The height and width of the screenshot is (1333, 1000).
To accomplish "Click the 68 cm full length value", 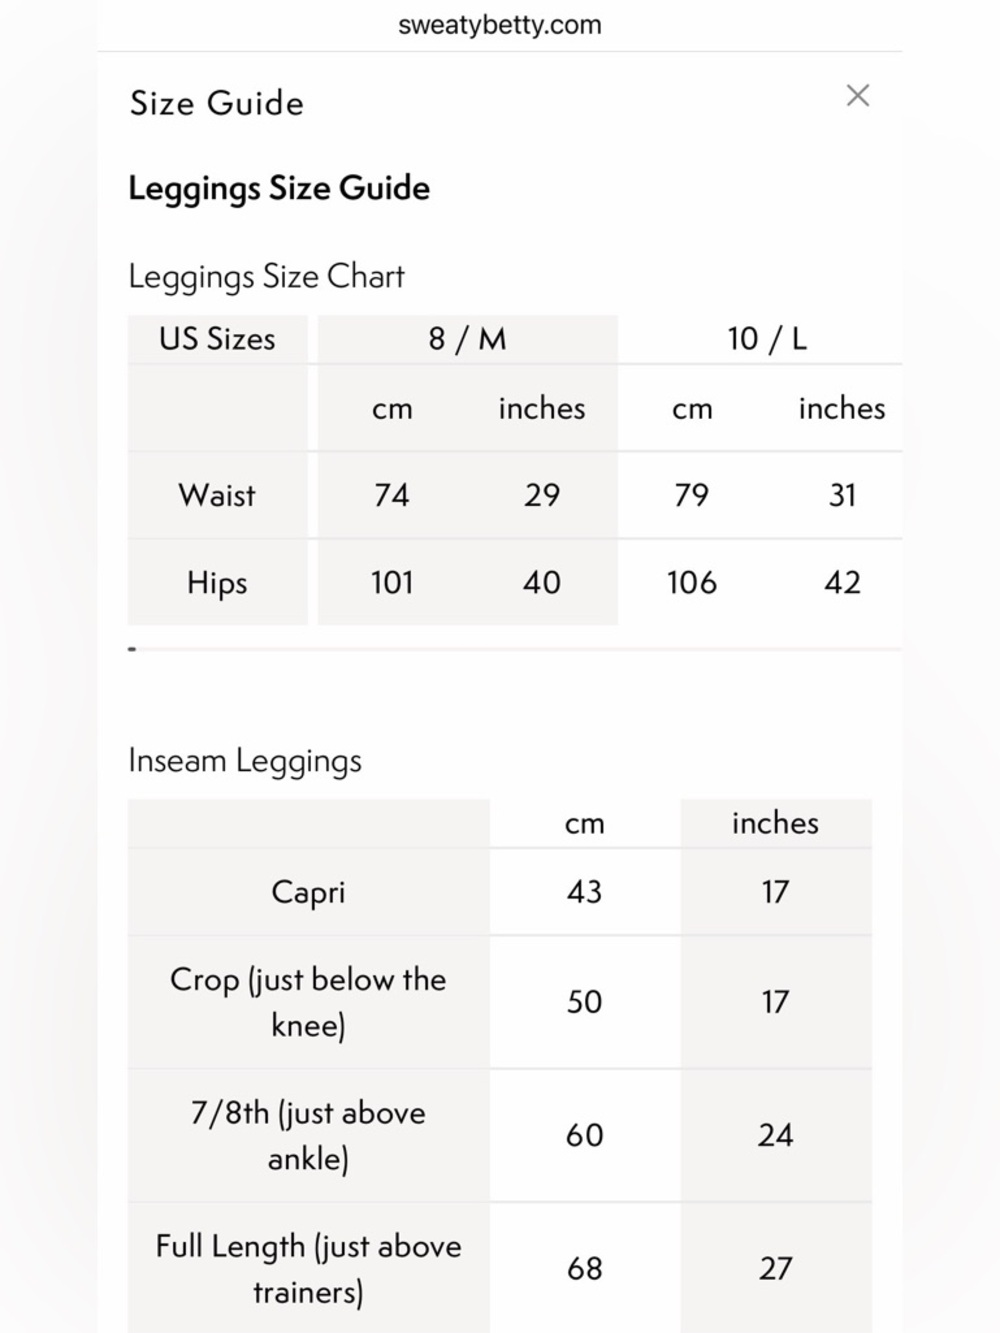I will click(x=585, y=1268).
